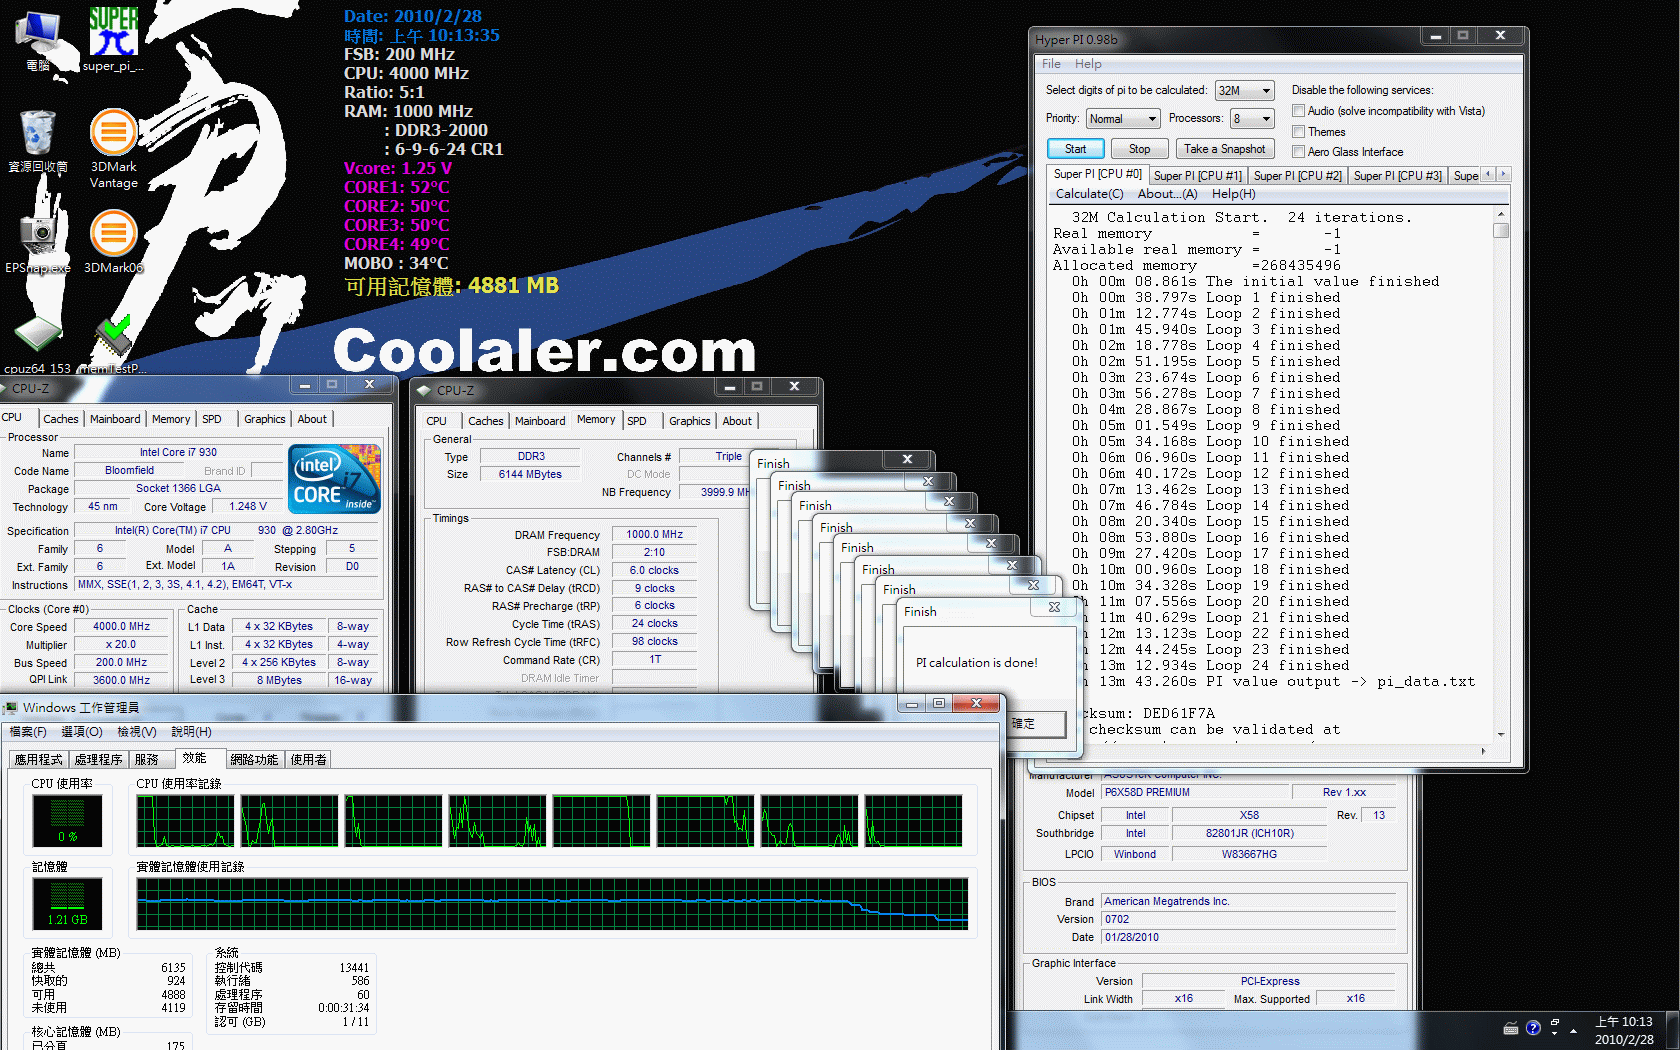The width and height of the screenshot is (1680, 1050).
Task: Open 檔案(F) menu in Task Manager
Action: (28, 732)
